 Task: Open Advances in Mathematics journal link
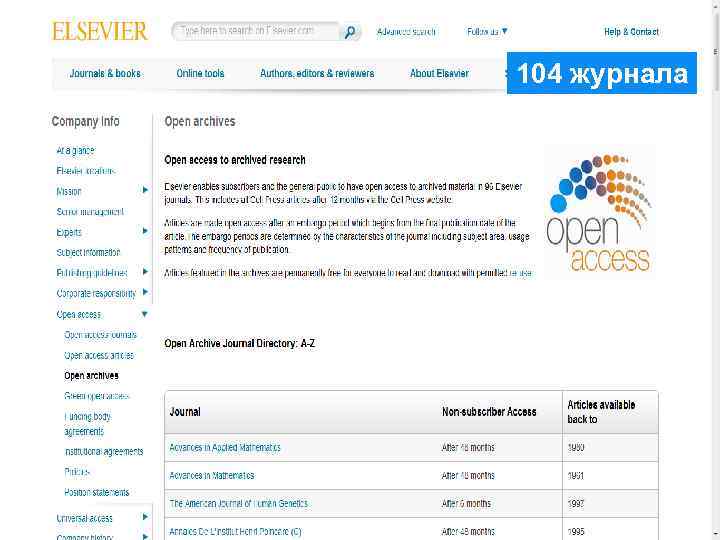tap(212, 475)
